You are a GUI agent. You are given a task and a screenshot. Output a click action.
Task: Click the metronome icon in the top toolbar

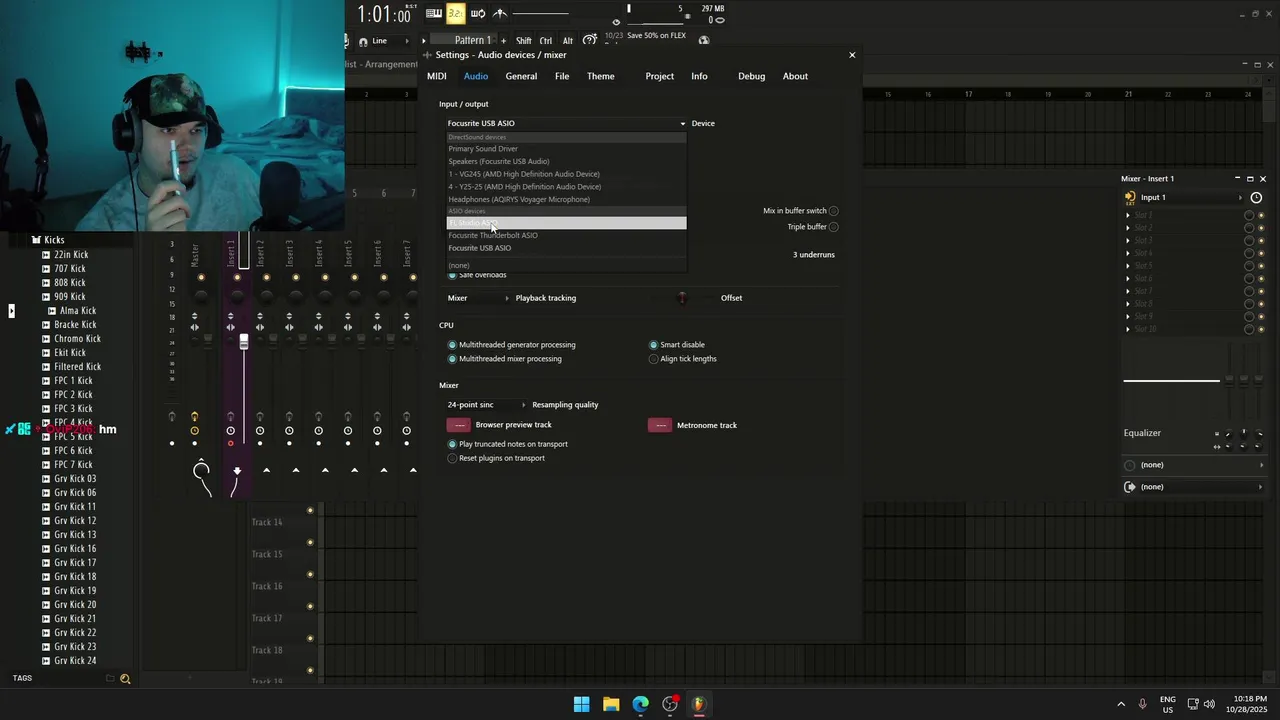tap(500, 13)
